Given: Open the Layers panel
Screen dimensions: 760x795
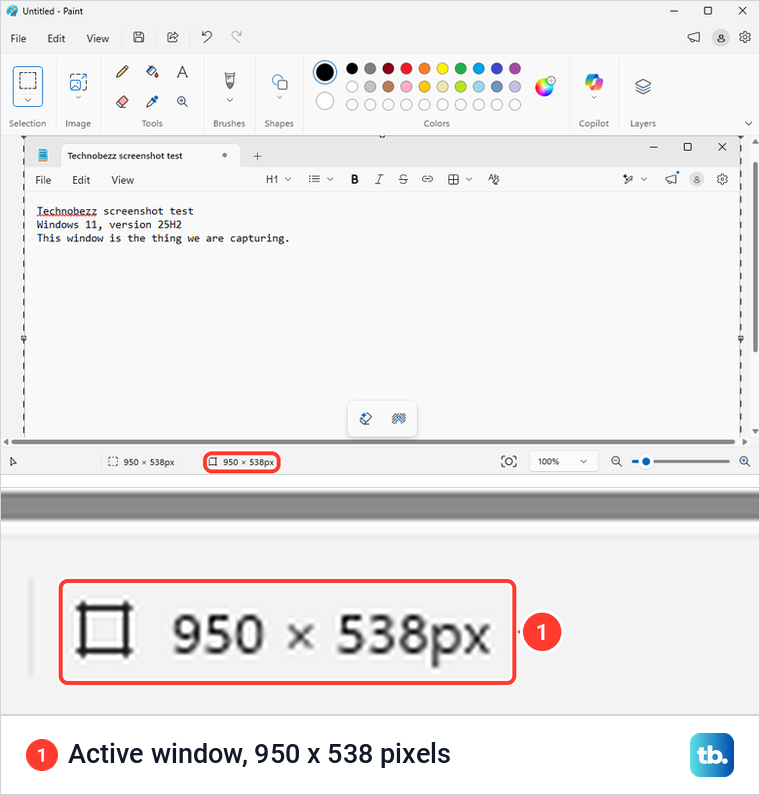Looking at the screenshot, I should coord(643,87).
